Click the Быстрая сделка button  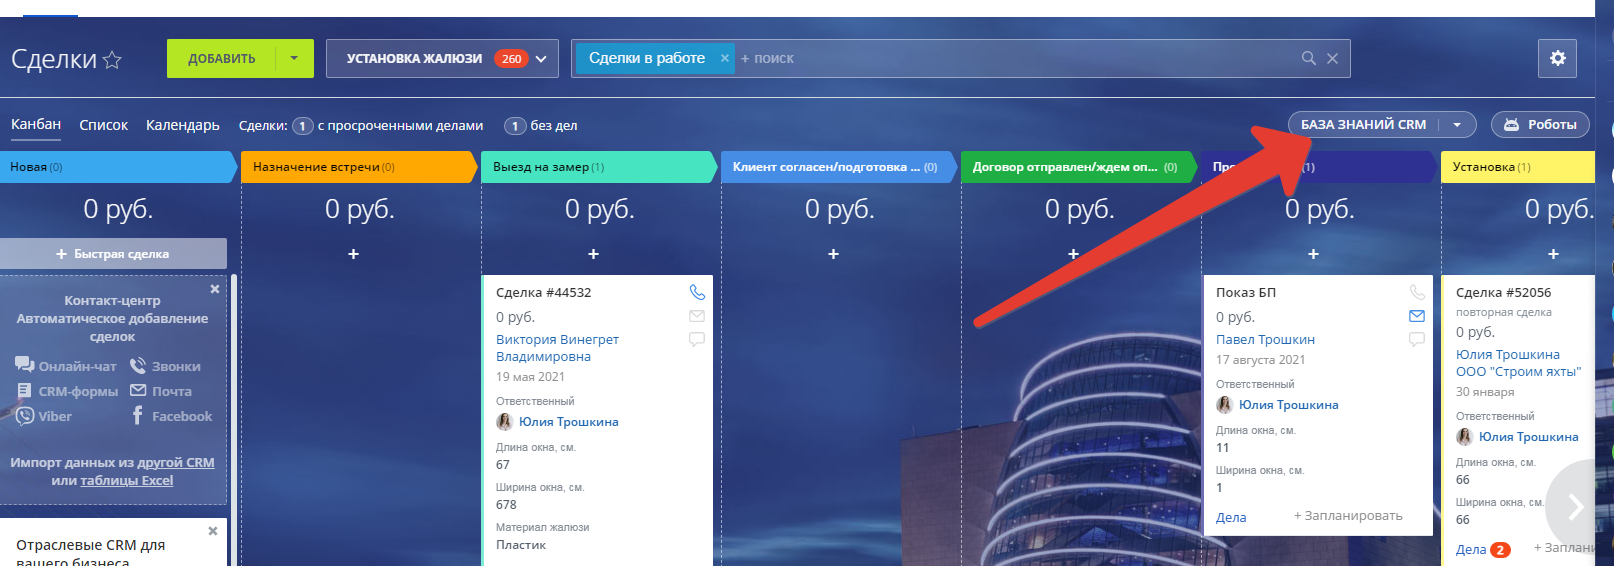click(x=113, y=254)
